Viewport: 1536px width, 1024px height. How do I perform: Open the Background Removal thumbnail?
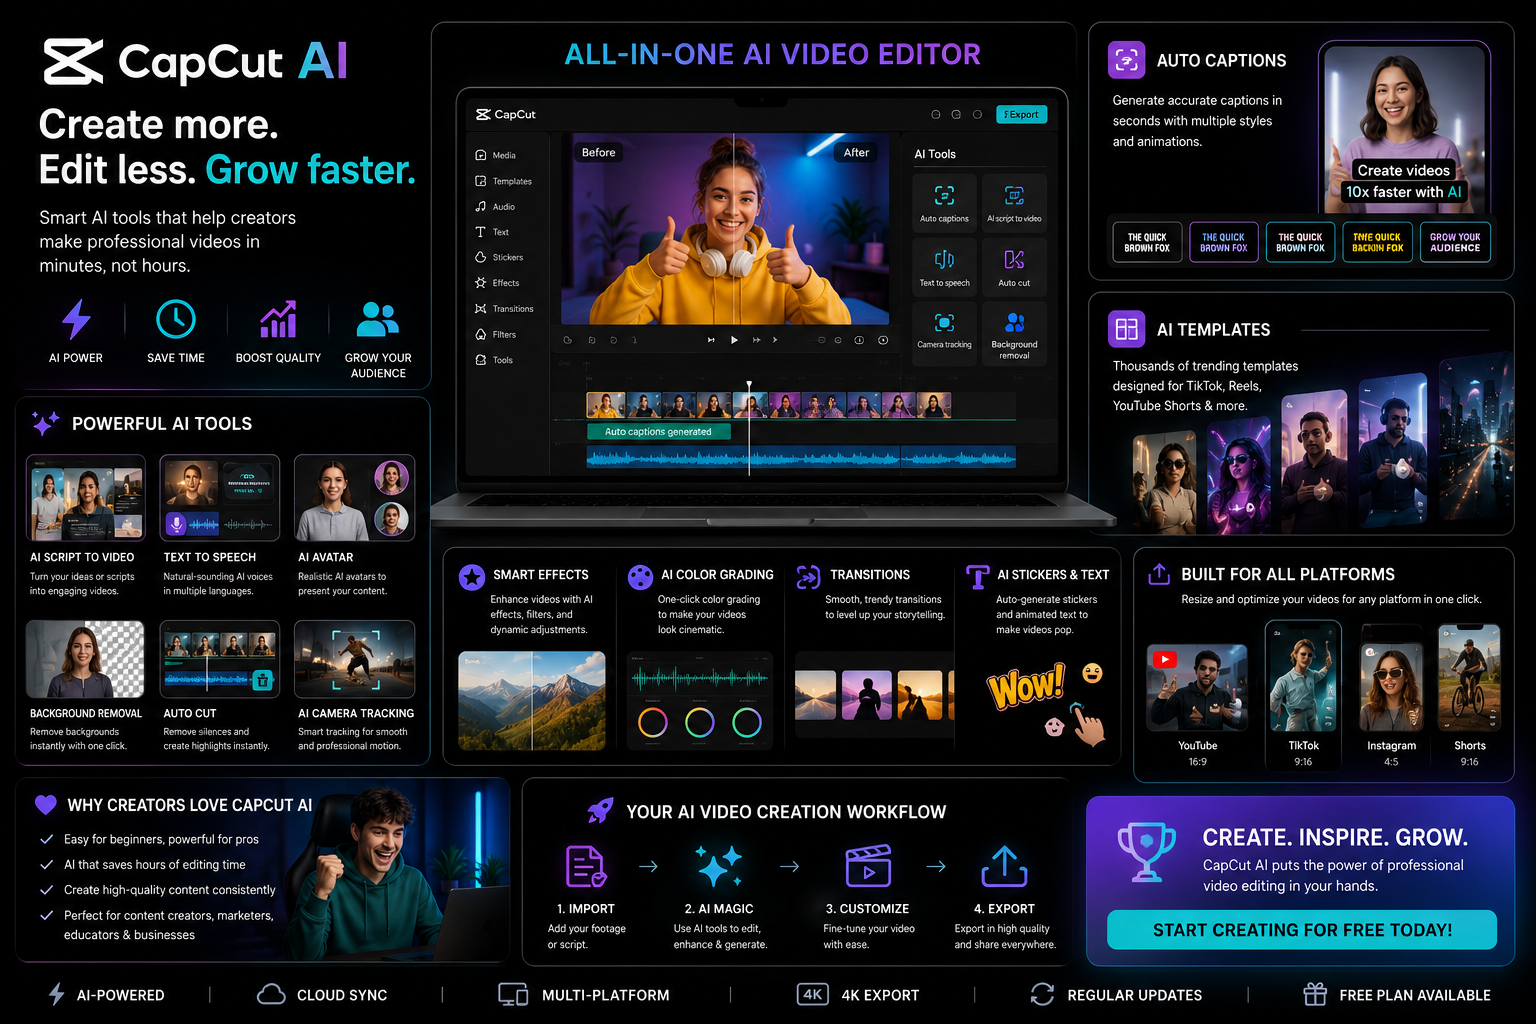tap(86, 659)
